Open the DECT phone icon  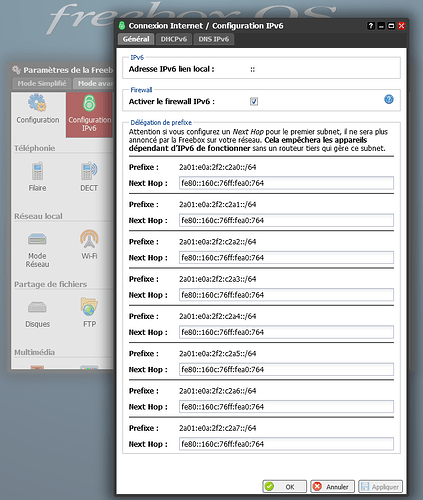[x=89, y=171]
